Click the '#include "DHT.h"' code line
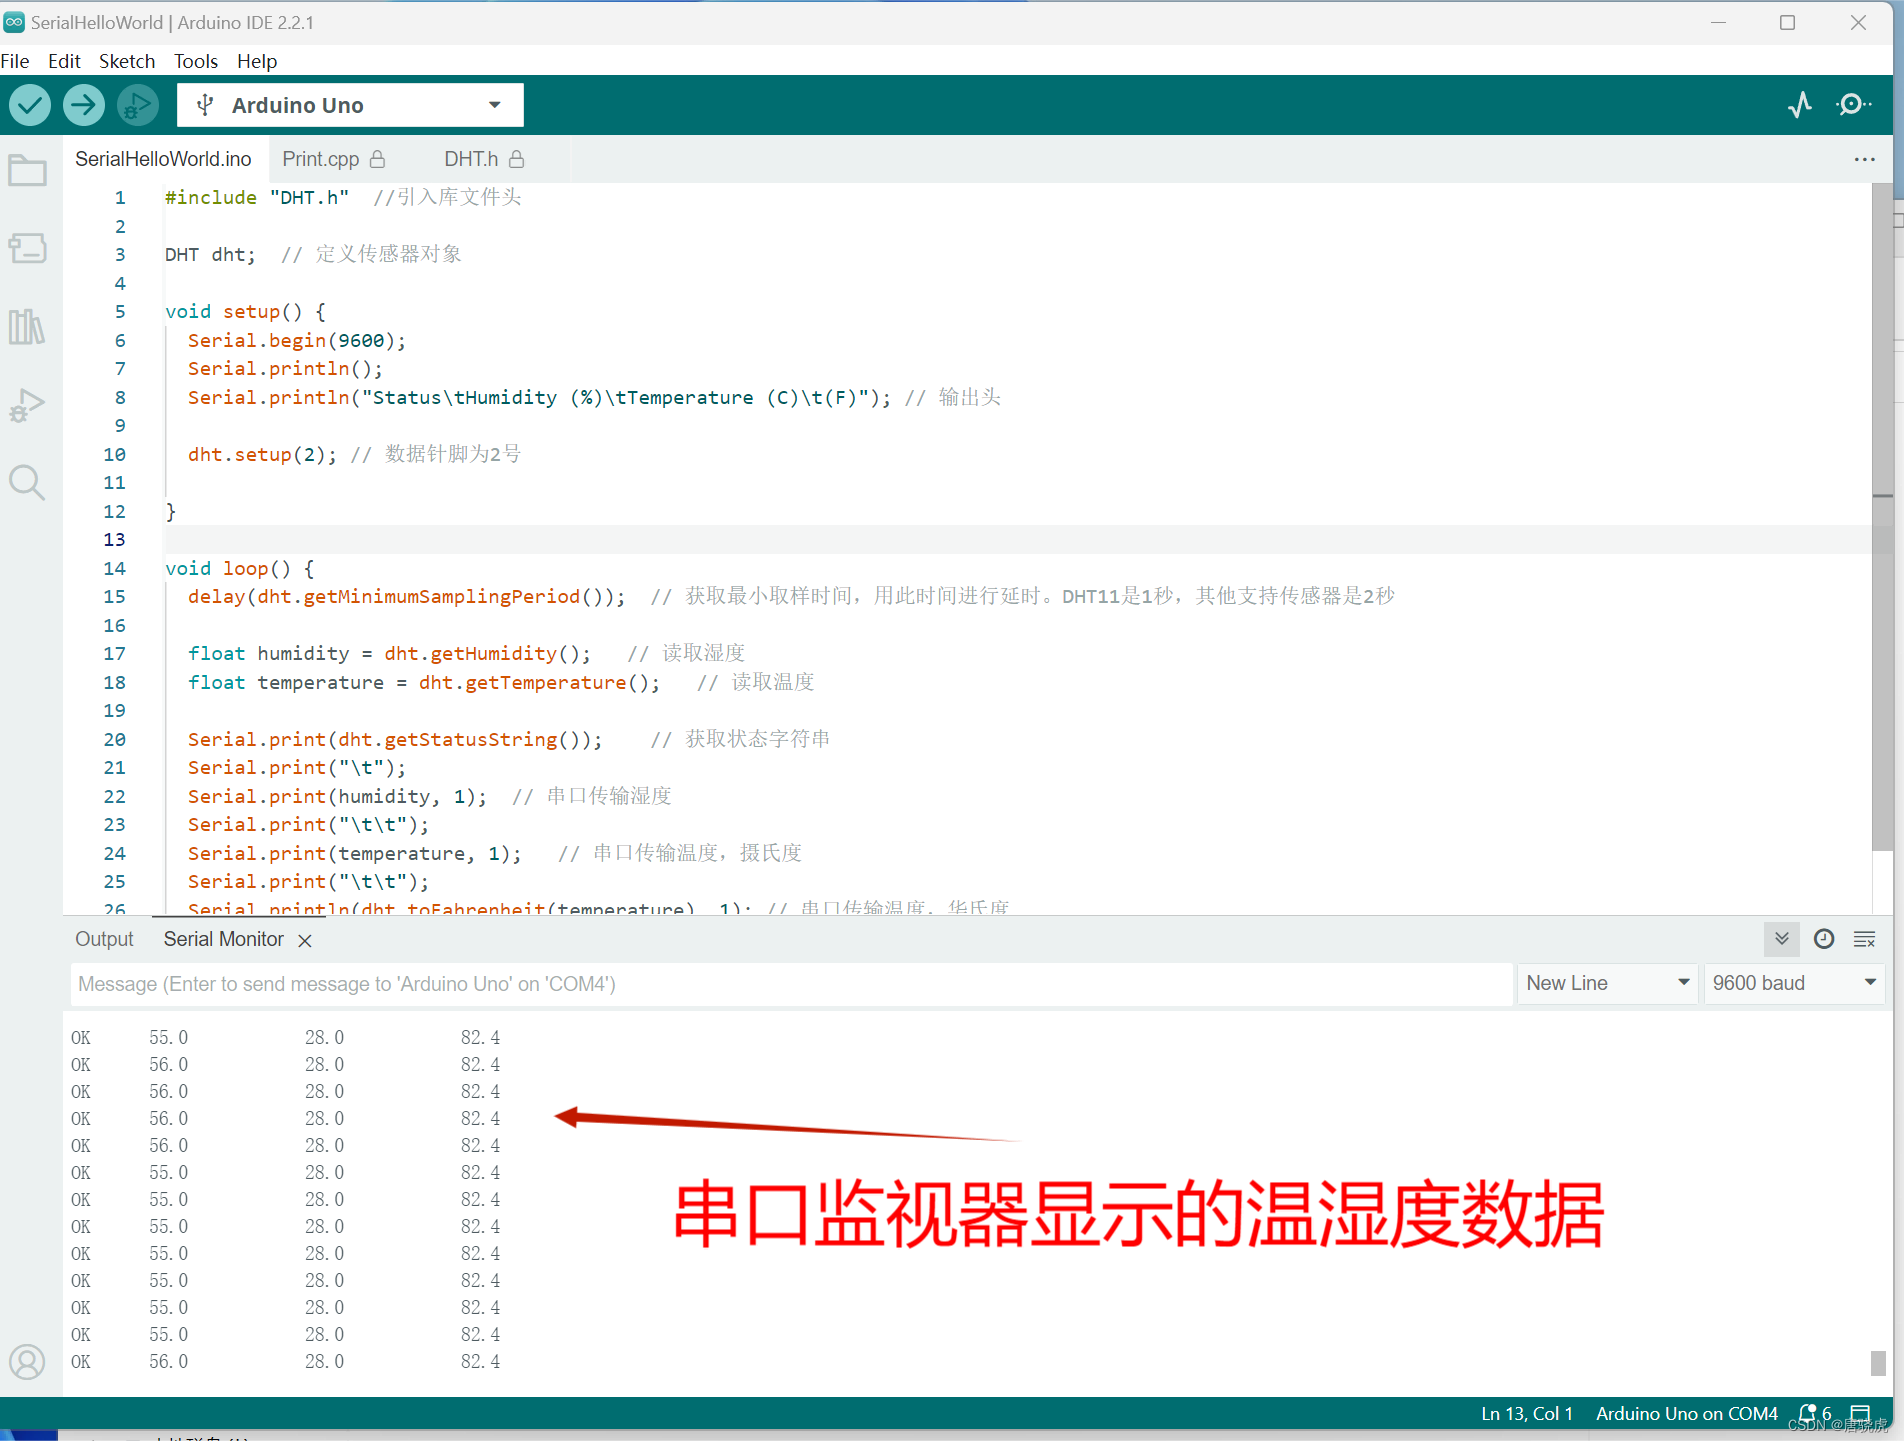The width and height of the screenshot is (1904, 1442). [x=256, y=198]
